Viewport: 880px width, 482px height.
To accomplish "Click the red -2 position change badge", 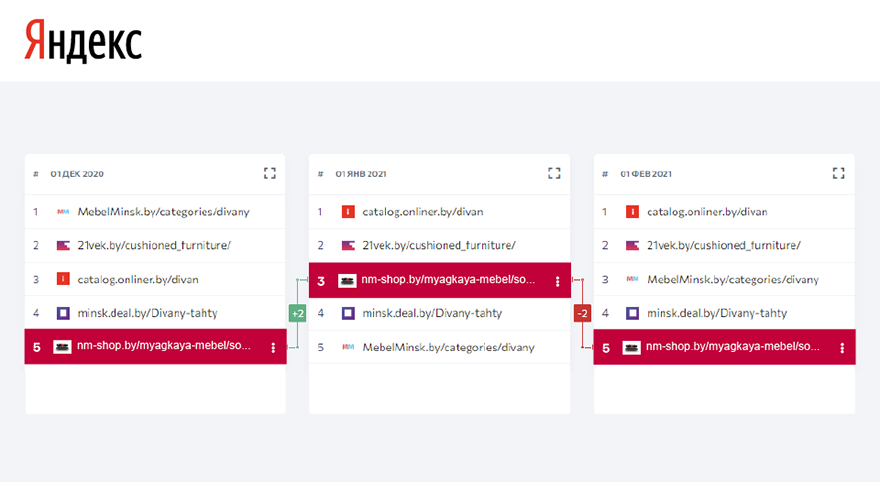I will (x=582, y=314).
